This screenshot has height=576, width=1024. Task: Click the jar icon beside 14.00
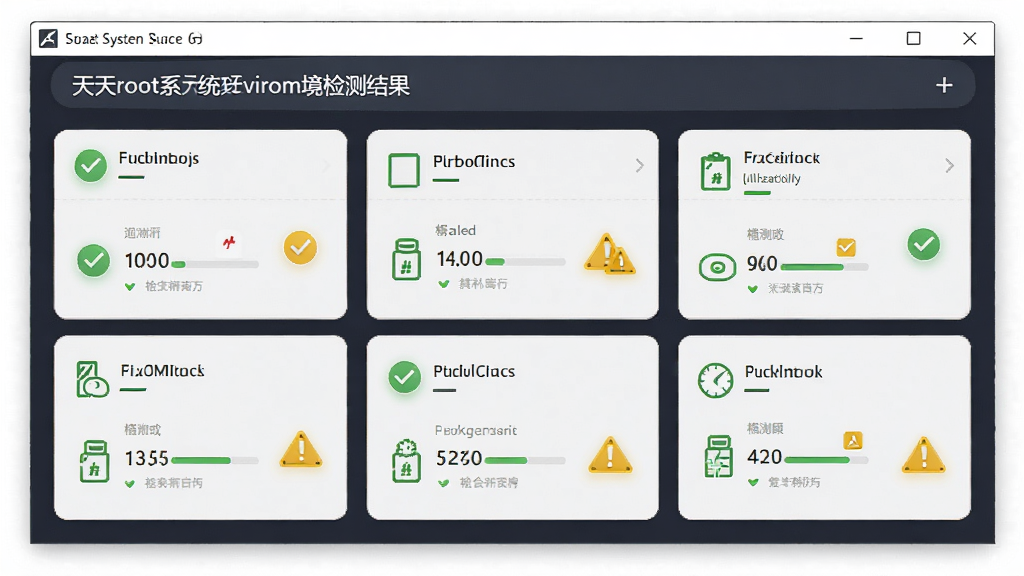pos(406,259)
